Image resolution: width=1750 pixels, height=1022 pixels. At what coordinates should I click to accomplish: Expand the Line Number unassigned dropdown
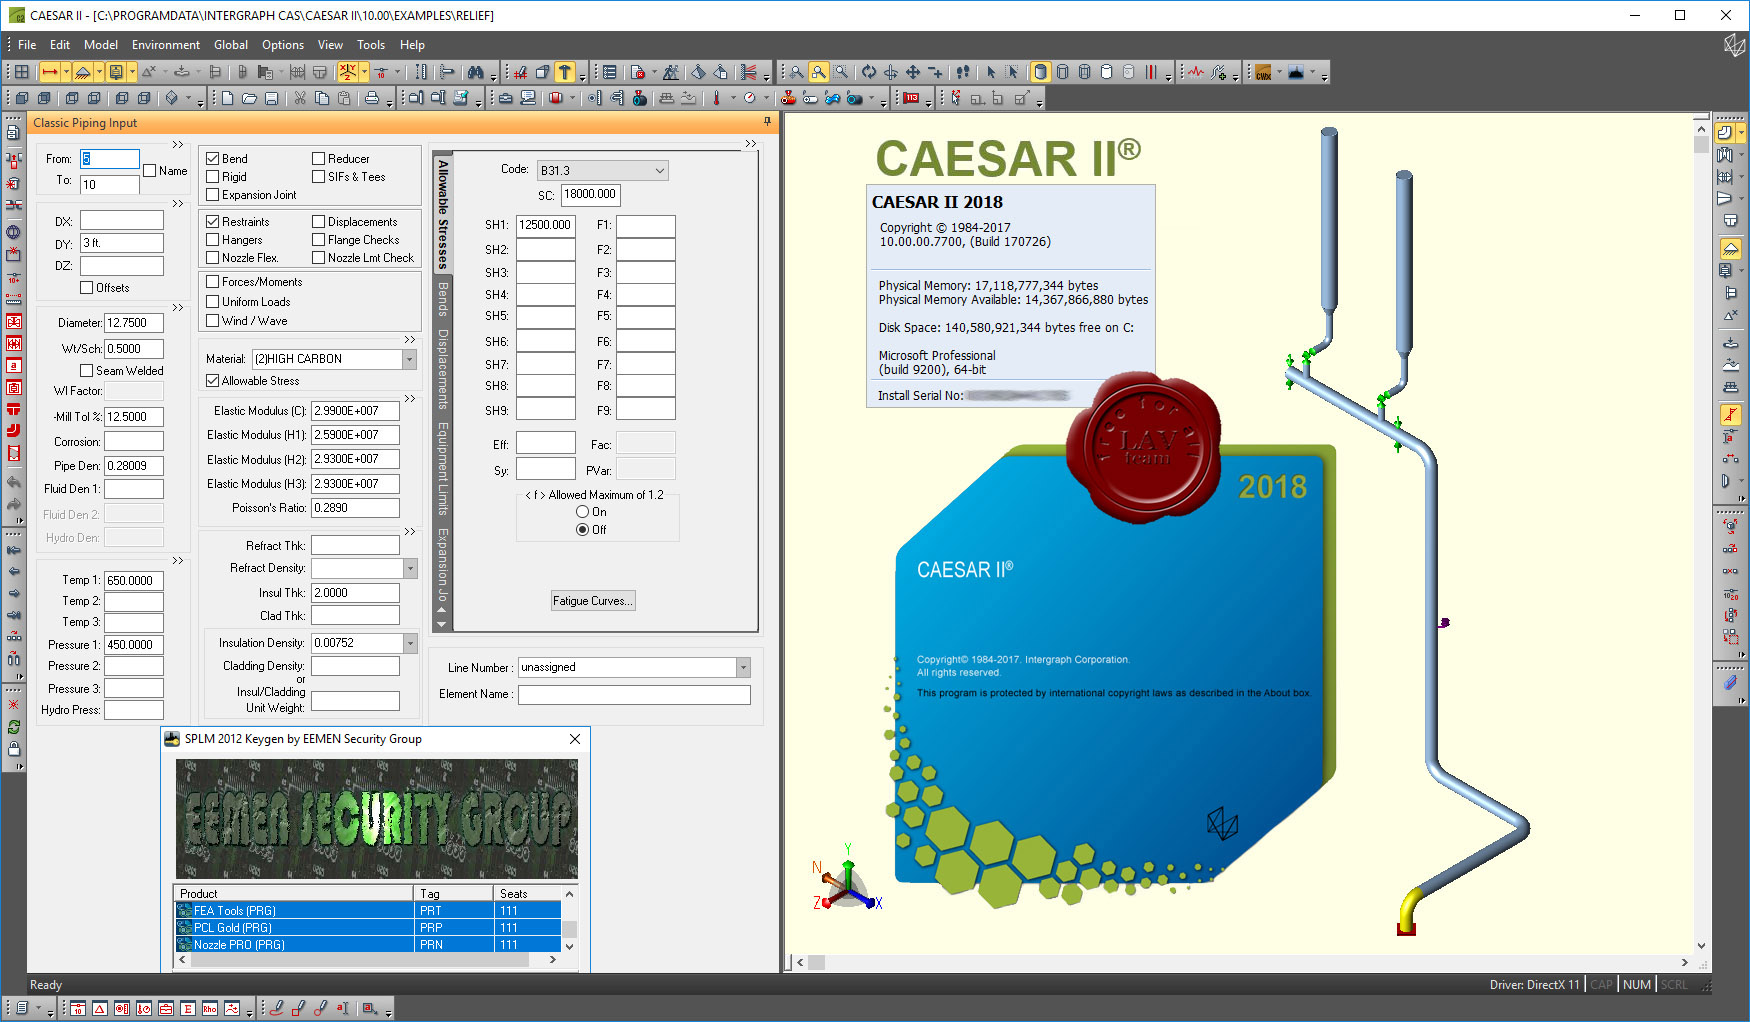[742, 667]
